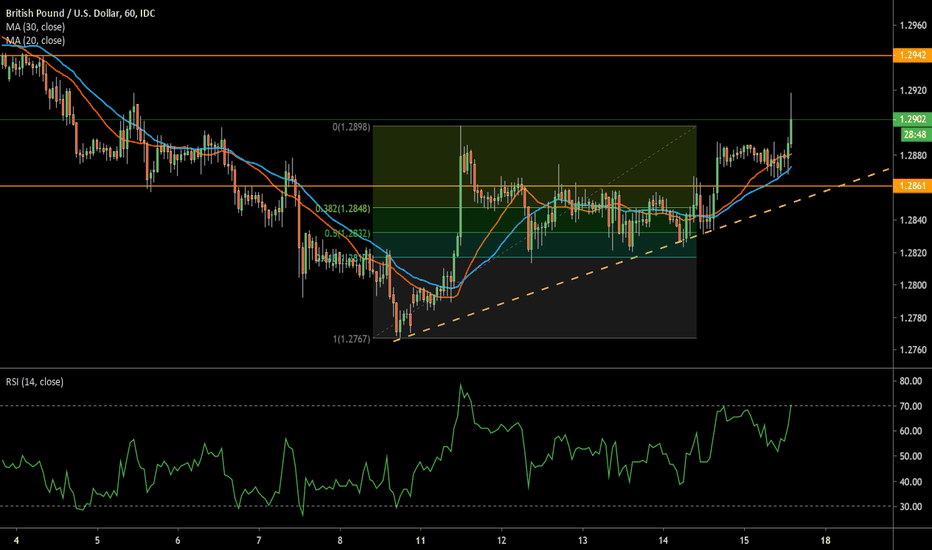Click the 30.00 RSI scale label

[910, 506]
